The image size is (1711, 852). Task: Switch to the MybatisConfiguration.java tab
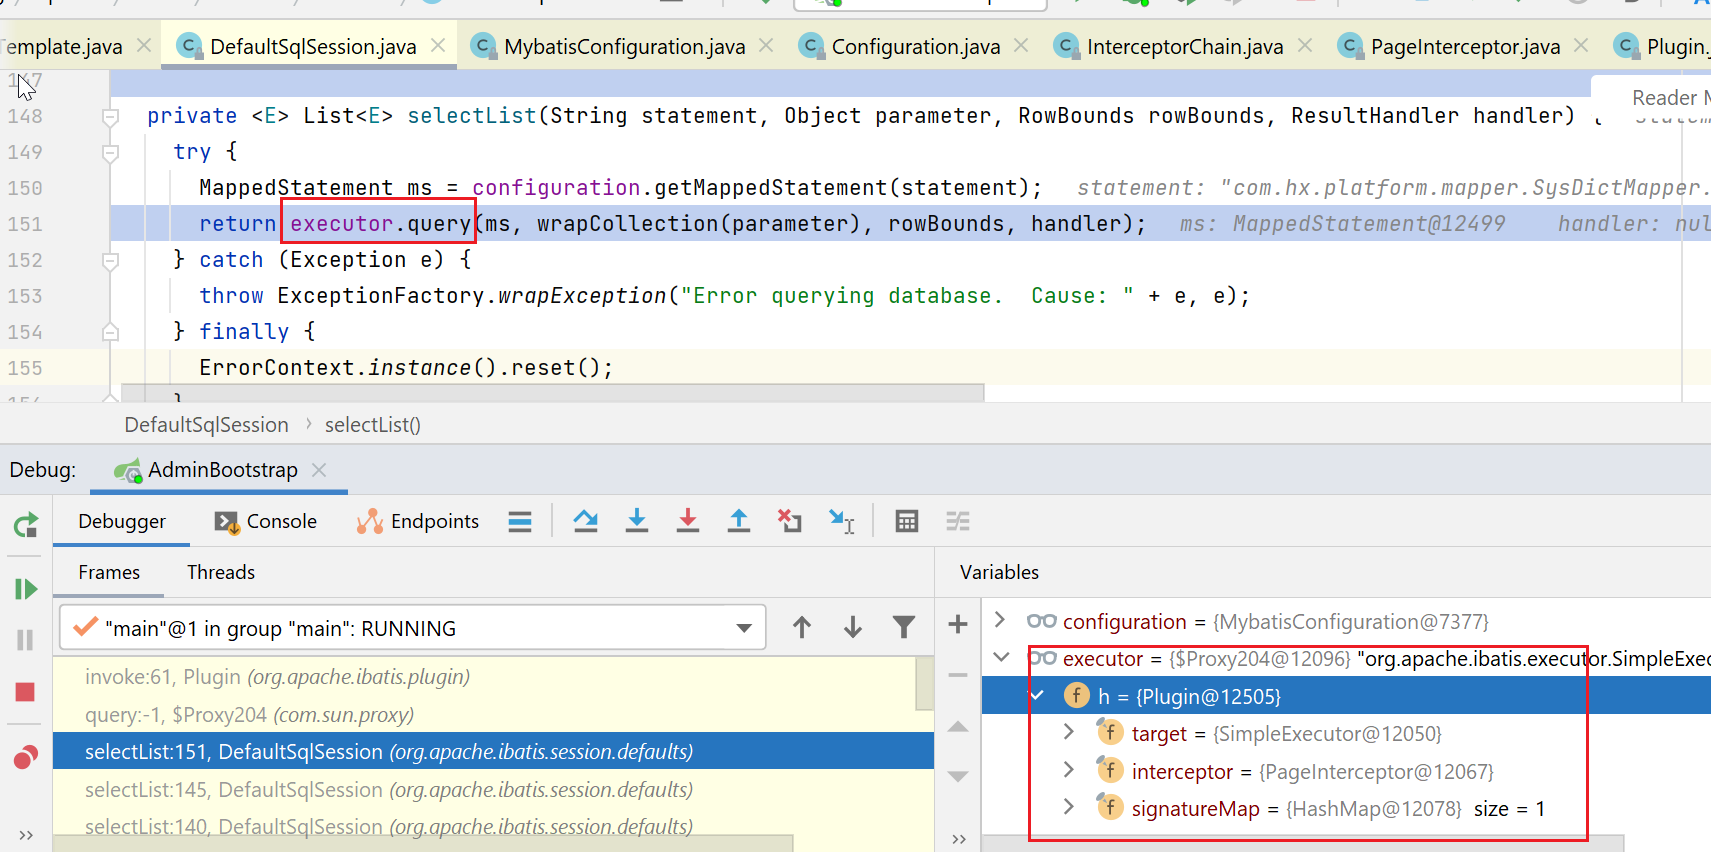coord(623,47)
